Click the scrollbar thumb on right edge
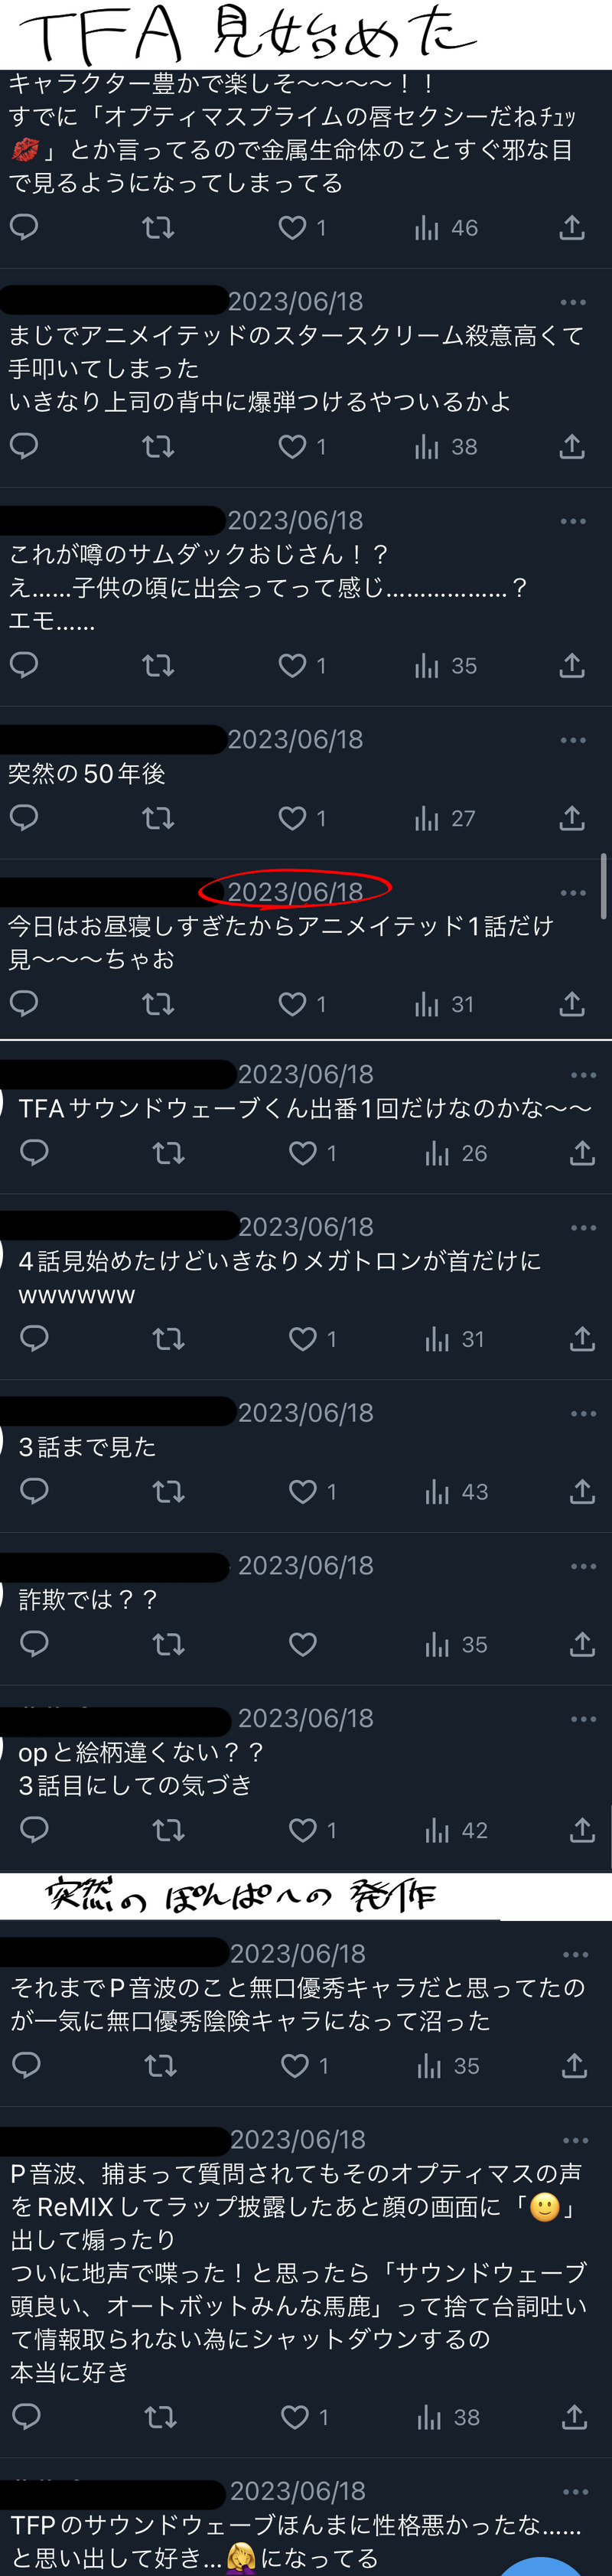Image resolution: width=612 pixels, height=2576 pixels. pos(603,885)
